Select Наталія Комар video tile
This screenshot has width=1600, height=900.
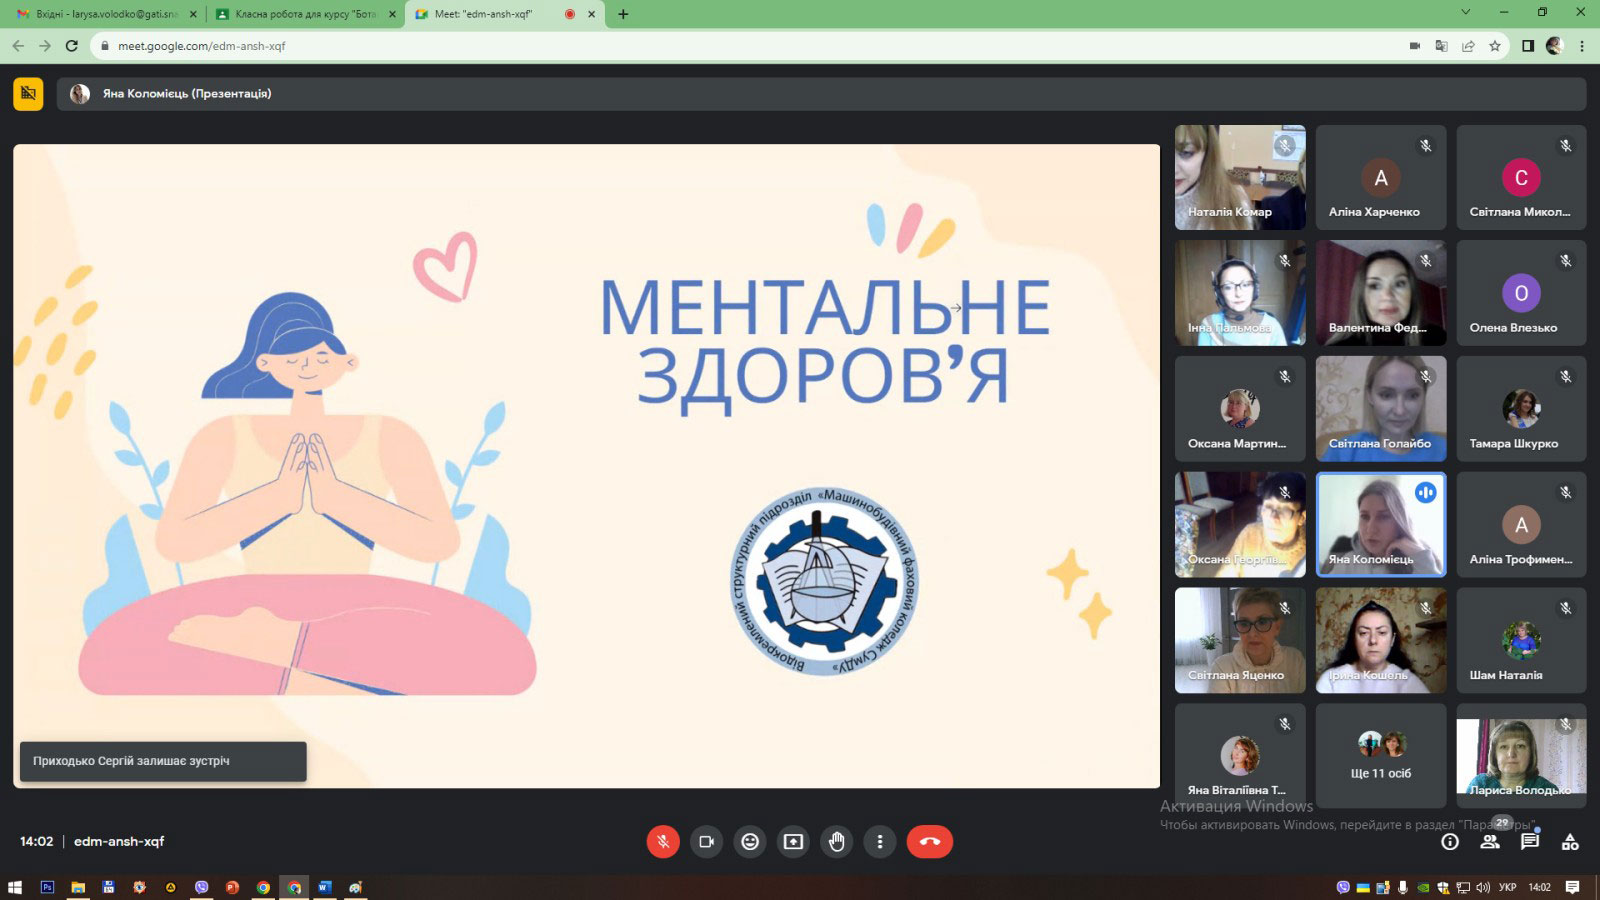[1240, 177]
